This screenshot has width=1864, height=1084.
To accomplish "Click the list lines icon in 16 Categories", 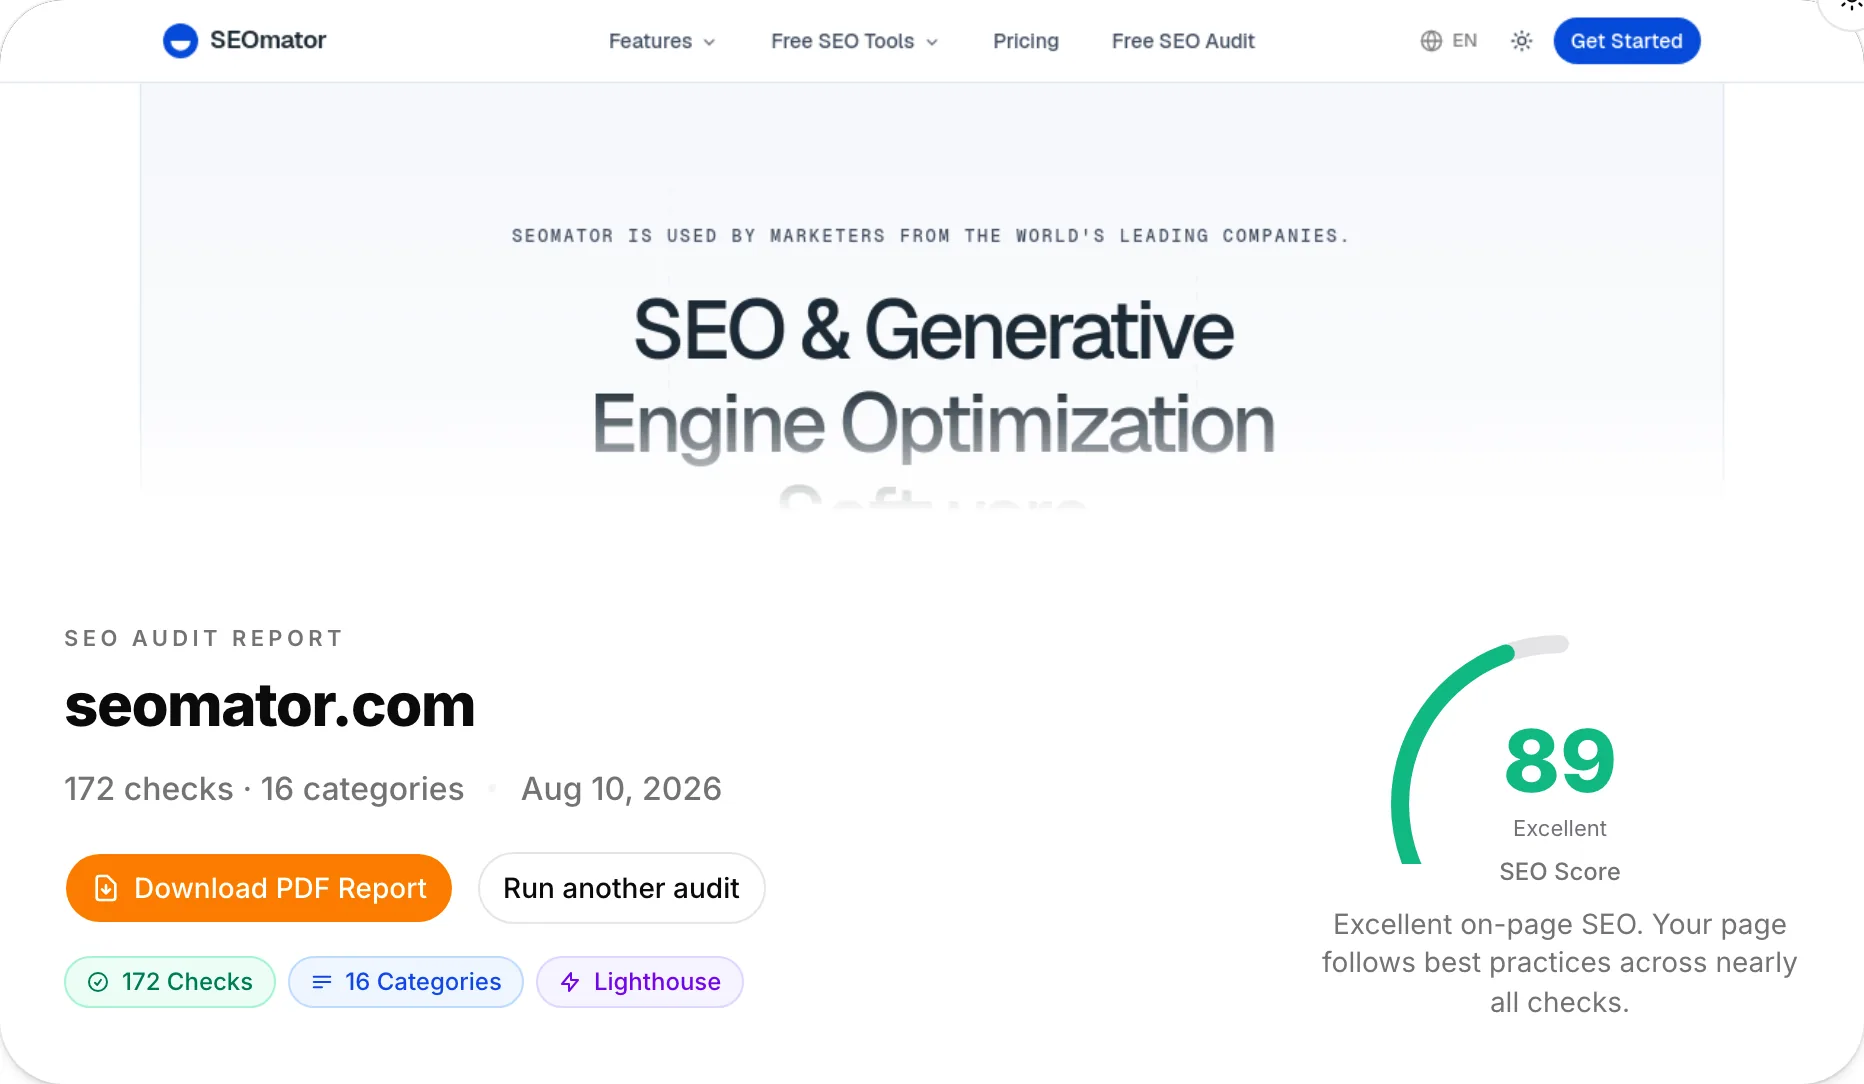I will coord(321,982).
